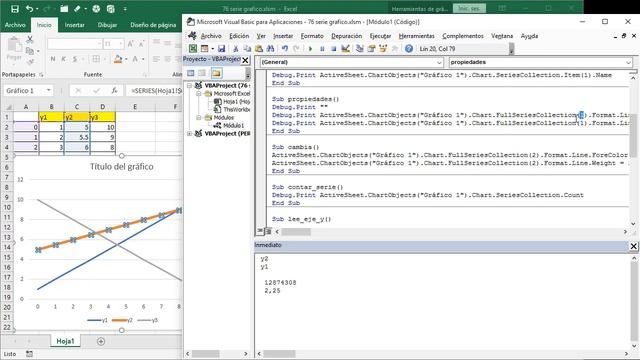Open the Project Explorer toolbar icon
Viewport: 640px width, 360px height.
click(x=359, y=49)
